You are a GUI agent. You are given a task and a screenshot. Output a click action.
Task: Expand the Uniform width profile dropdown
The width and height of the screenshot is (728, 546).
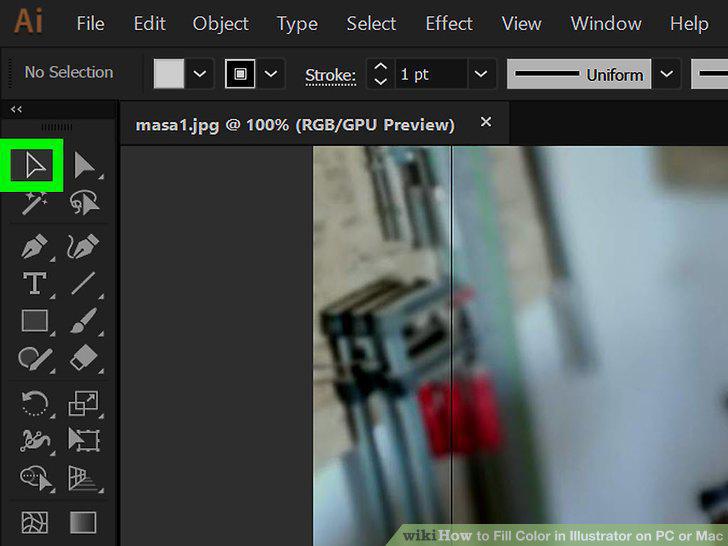[667, 74]
